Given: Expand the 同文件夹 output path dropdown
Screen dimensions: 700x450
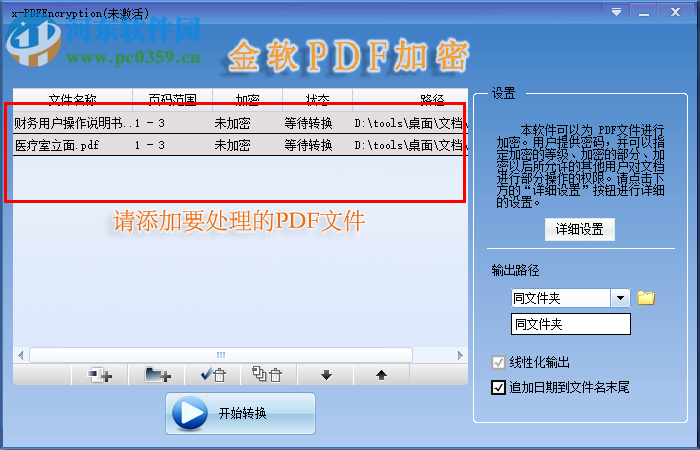Looking at the screenshot, I should pyautogui.click(x=620, y=298).
